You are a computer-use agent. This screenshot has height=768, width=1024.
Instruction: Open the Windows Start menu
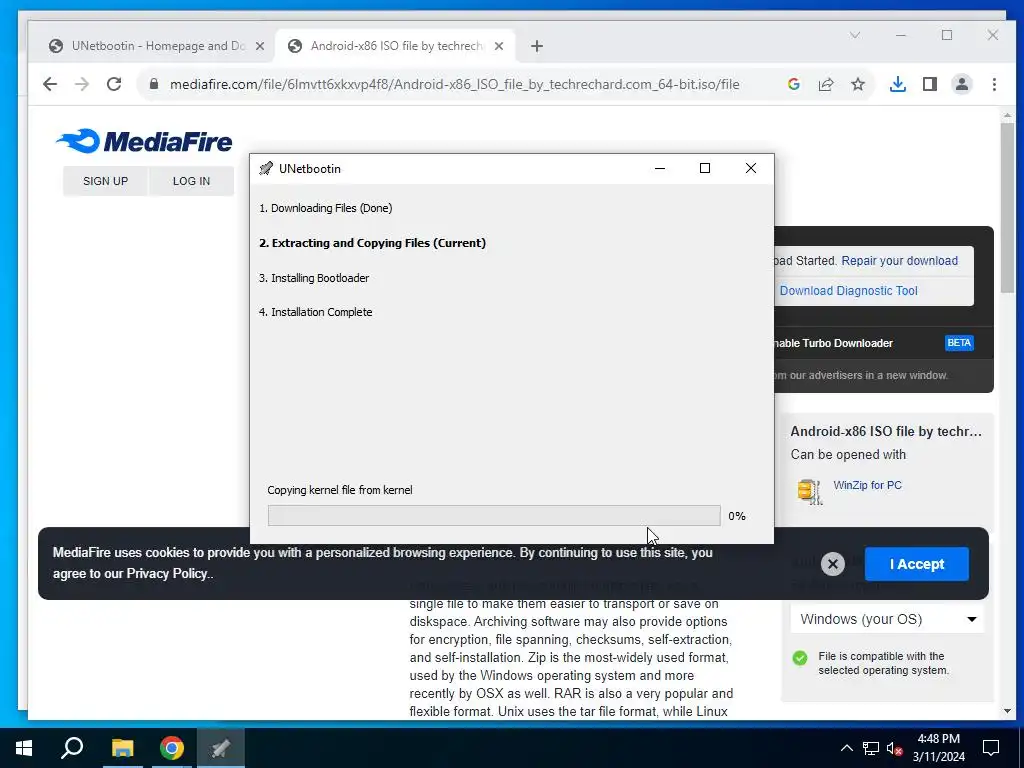(x=24, y=748)
